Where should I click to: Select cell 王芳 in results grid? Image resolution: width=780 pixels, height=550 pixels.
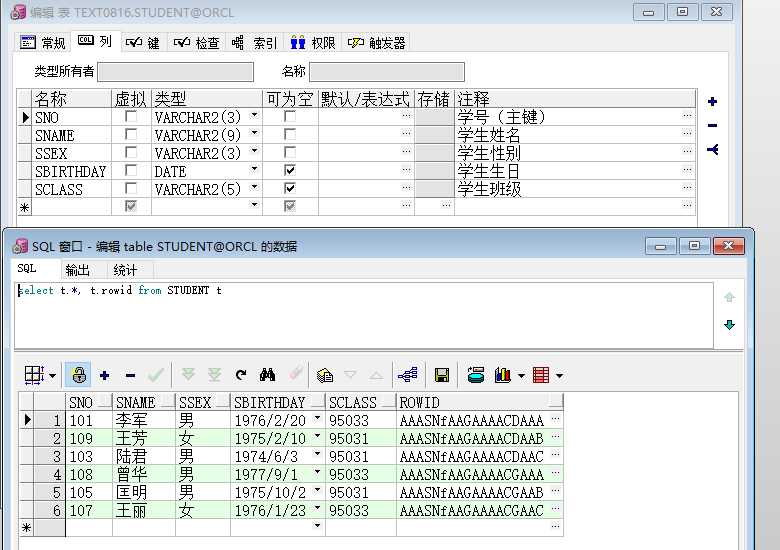click(x=144, y=438)
